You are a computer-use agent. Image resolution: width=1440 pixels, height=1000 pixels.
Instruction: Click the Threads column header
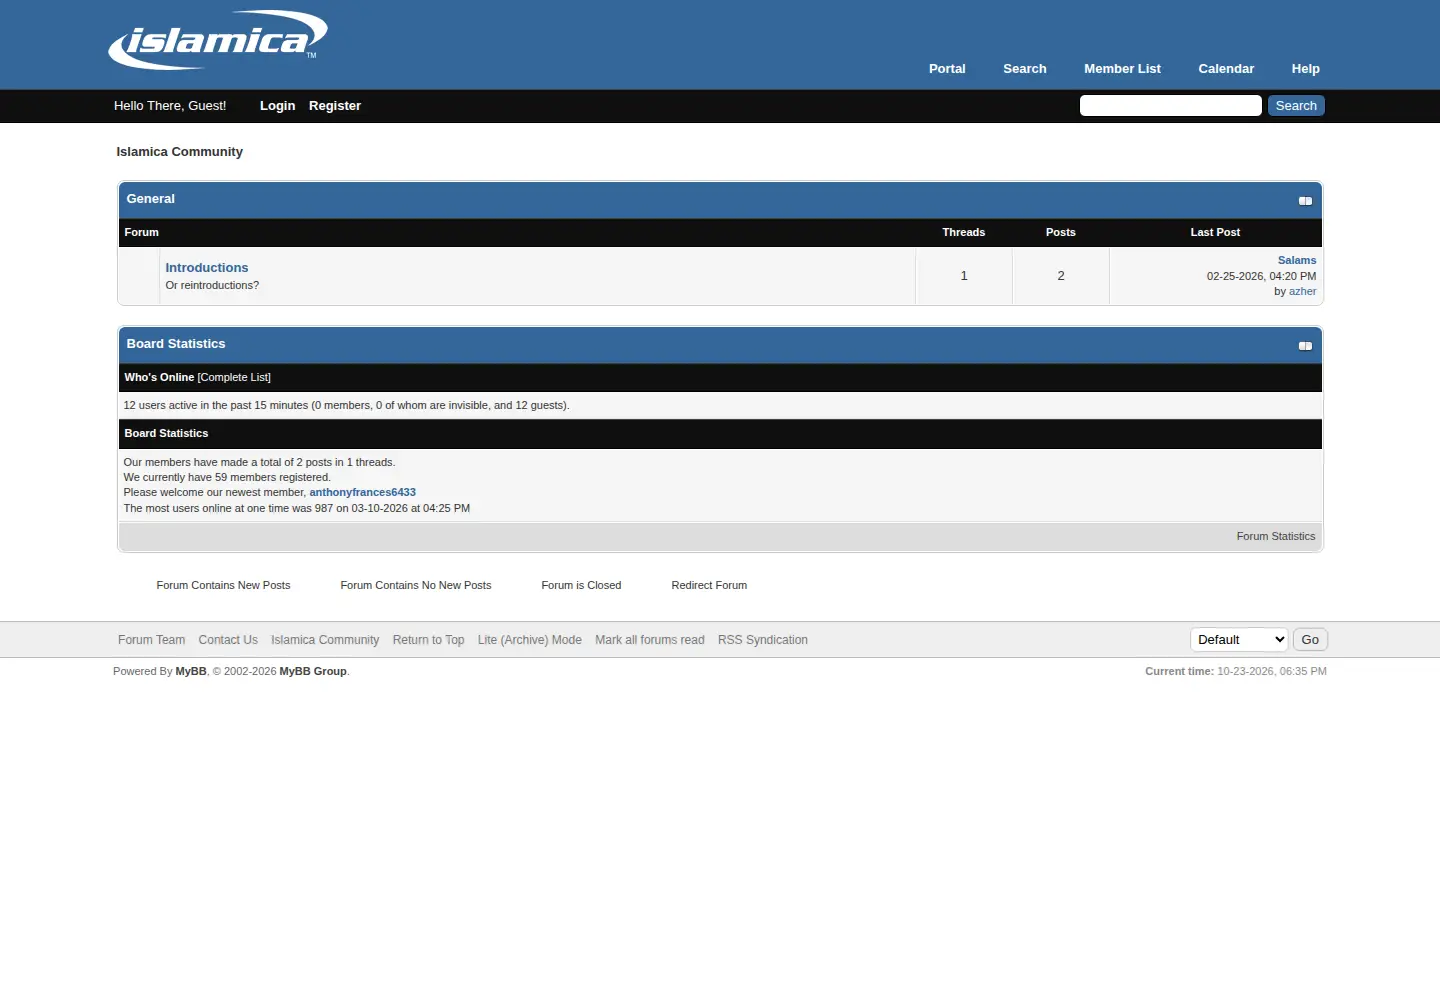point(963,233)
